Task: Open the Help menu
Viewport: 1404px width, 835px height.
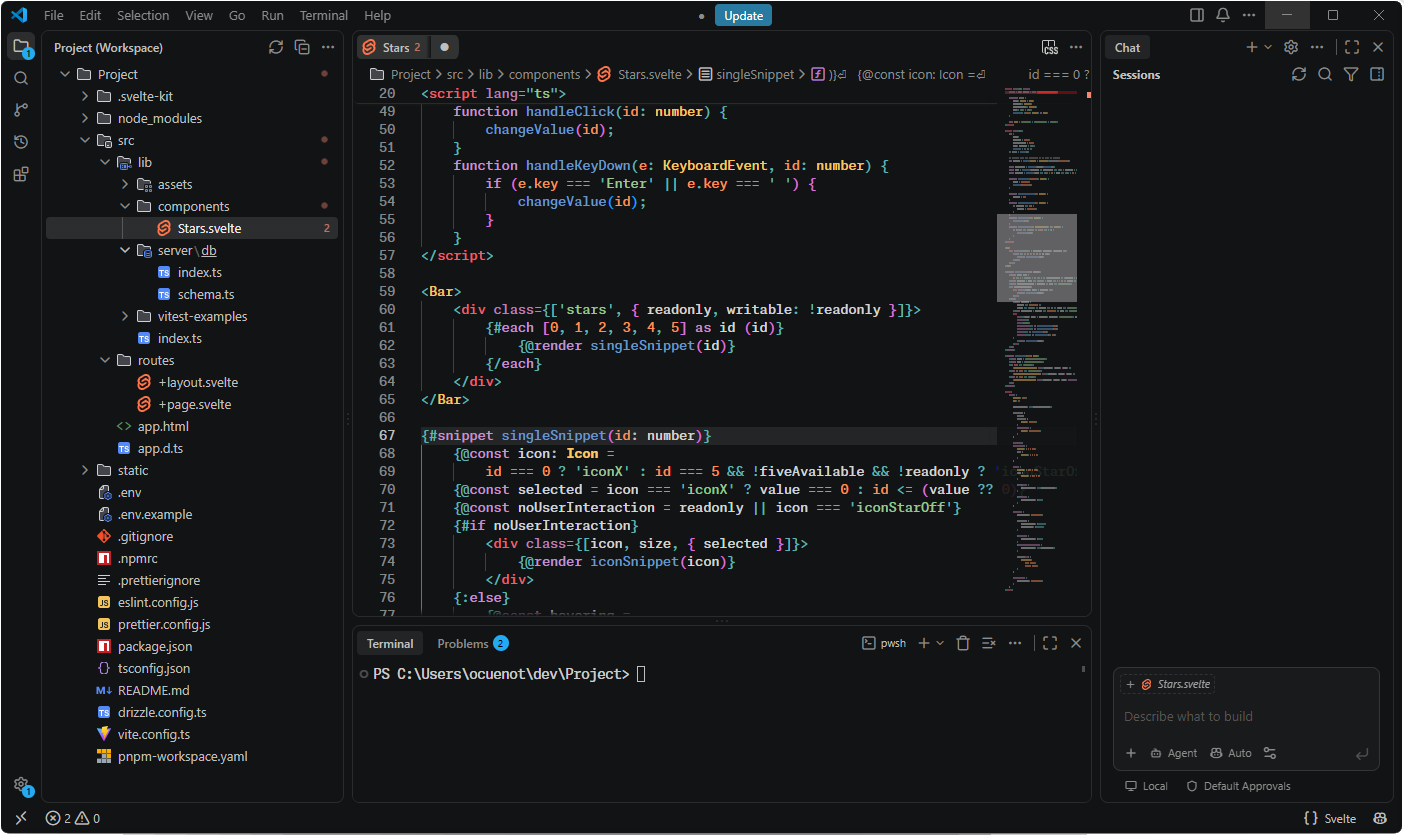Action: (x=378, y=15)
